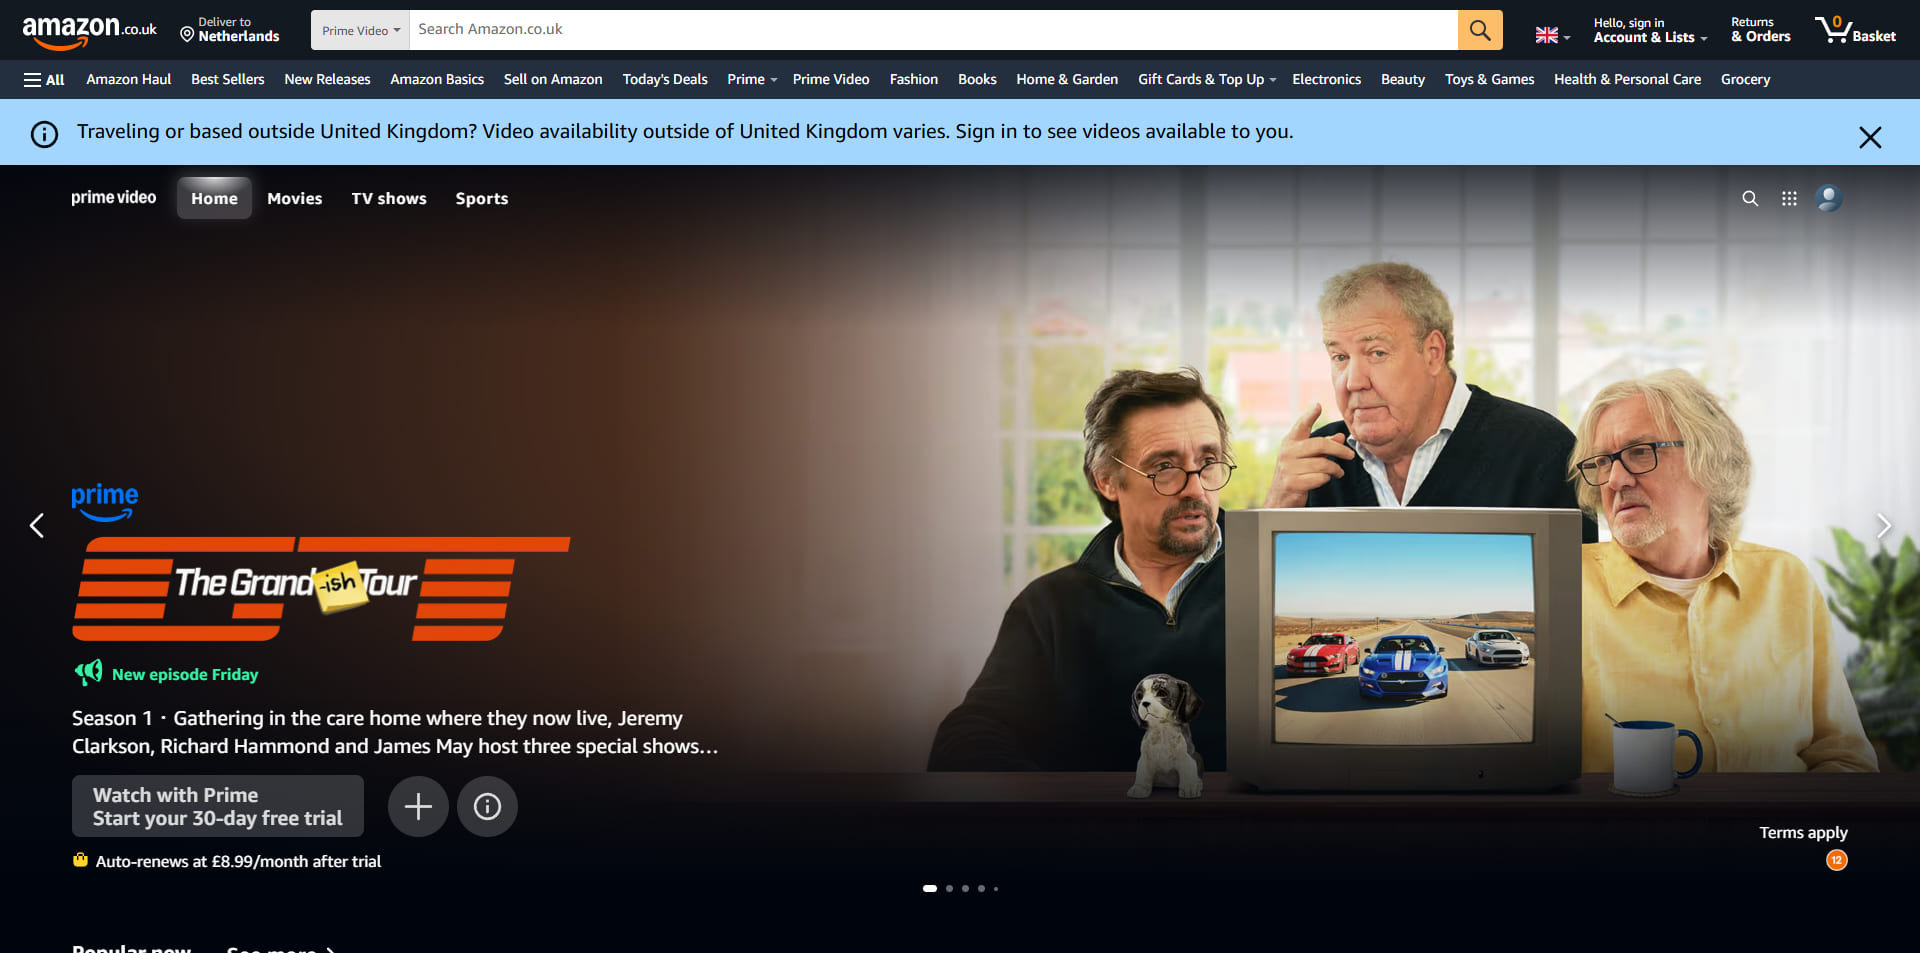Select last carousel pagination dot

point(996,888)
